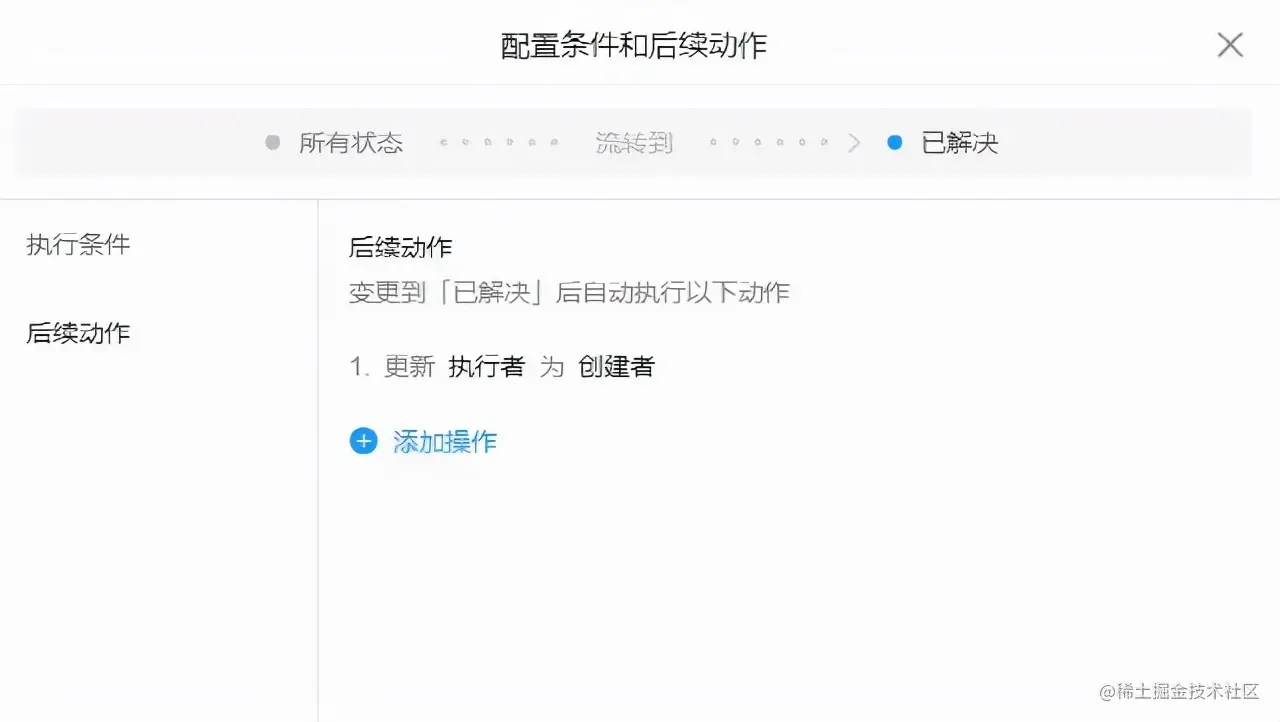Open the 执行者 field selector in action 1

tap(486, 367)
